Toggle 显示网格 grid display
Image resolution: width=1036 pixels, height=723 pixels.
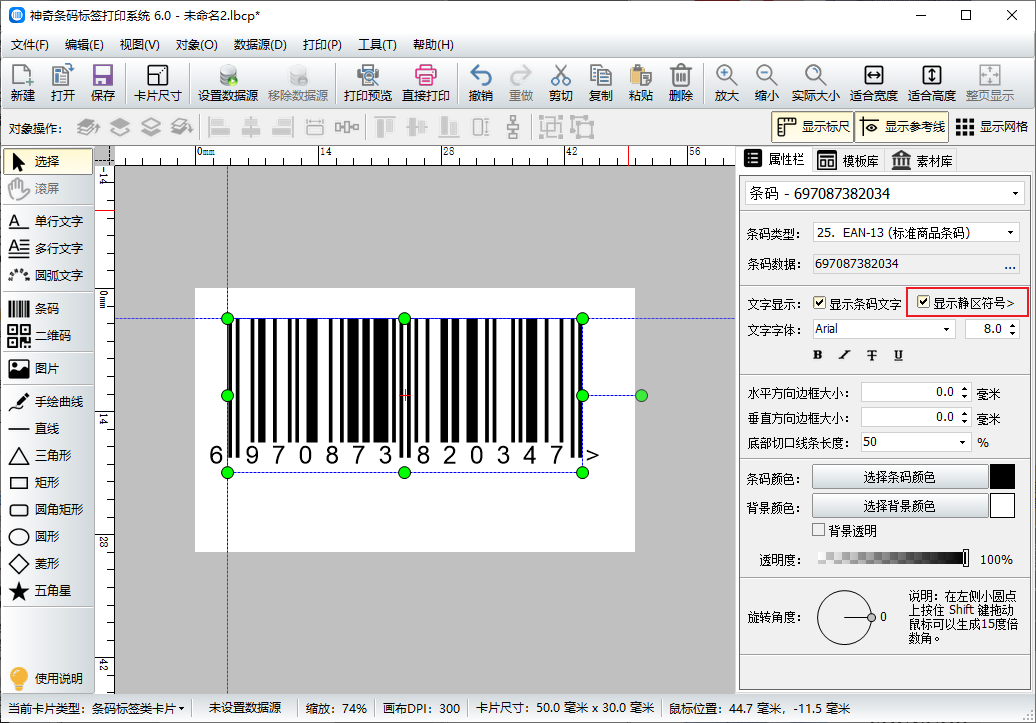(992, 126)
